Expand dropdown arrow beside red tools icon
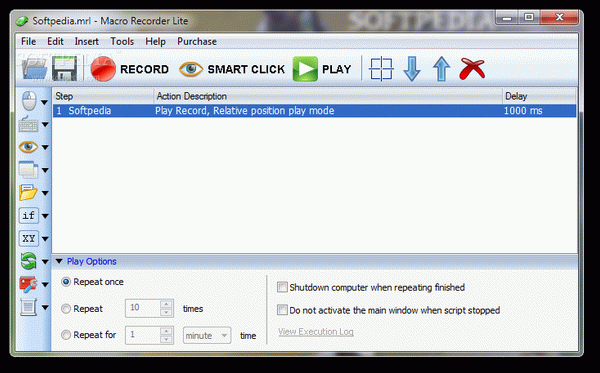The image size is (600, 373). pyautogui.click(x=45, y=284)
